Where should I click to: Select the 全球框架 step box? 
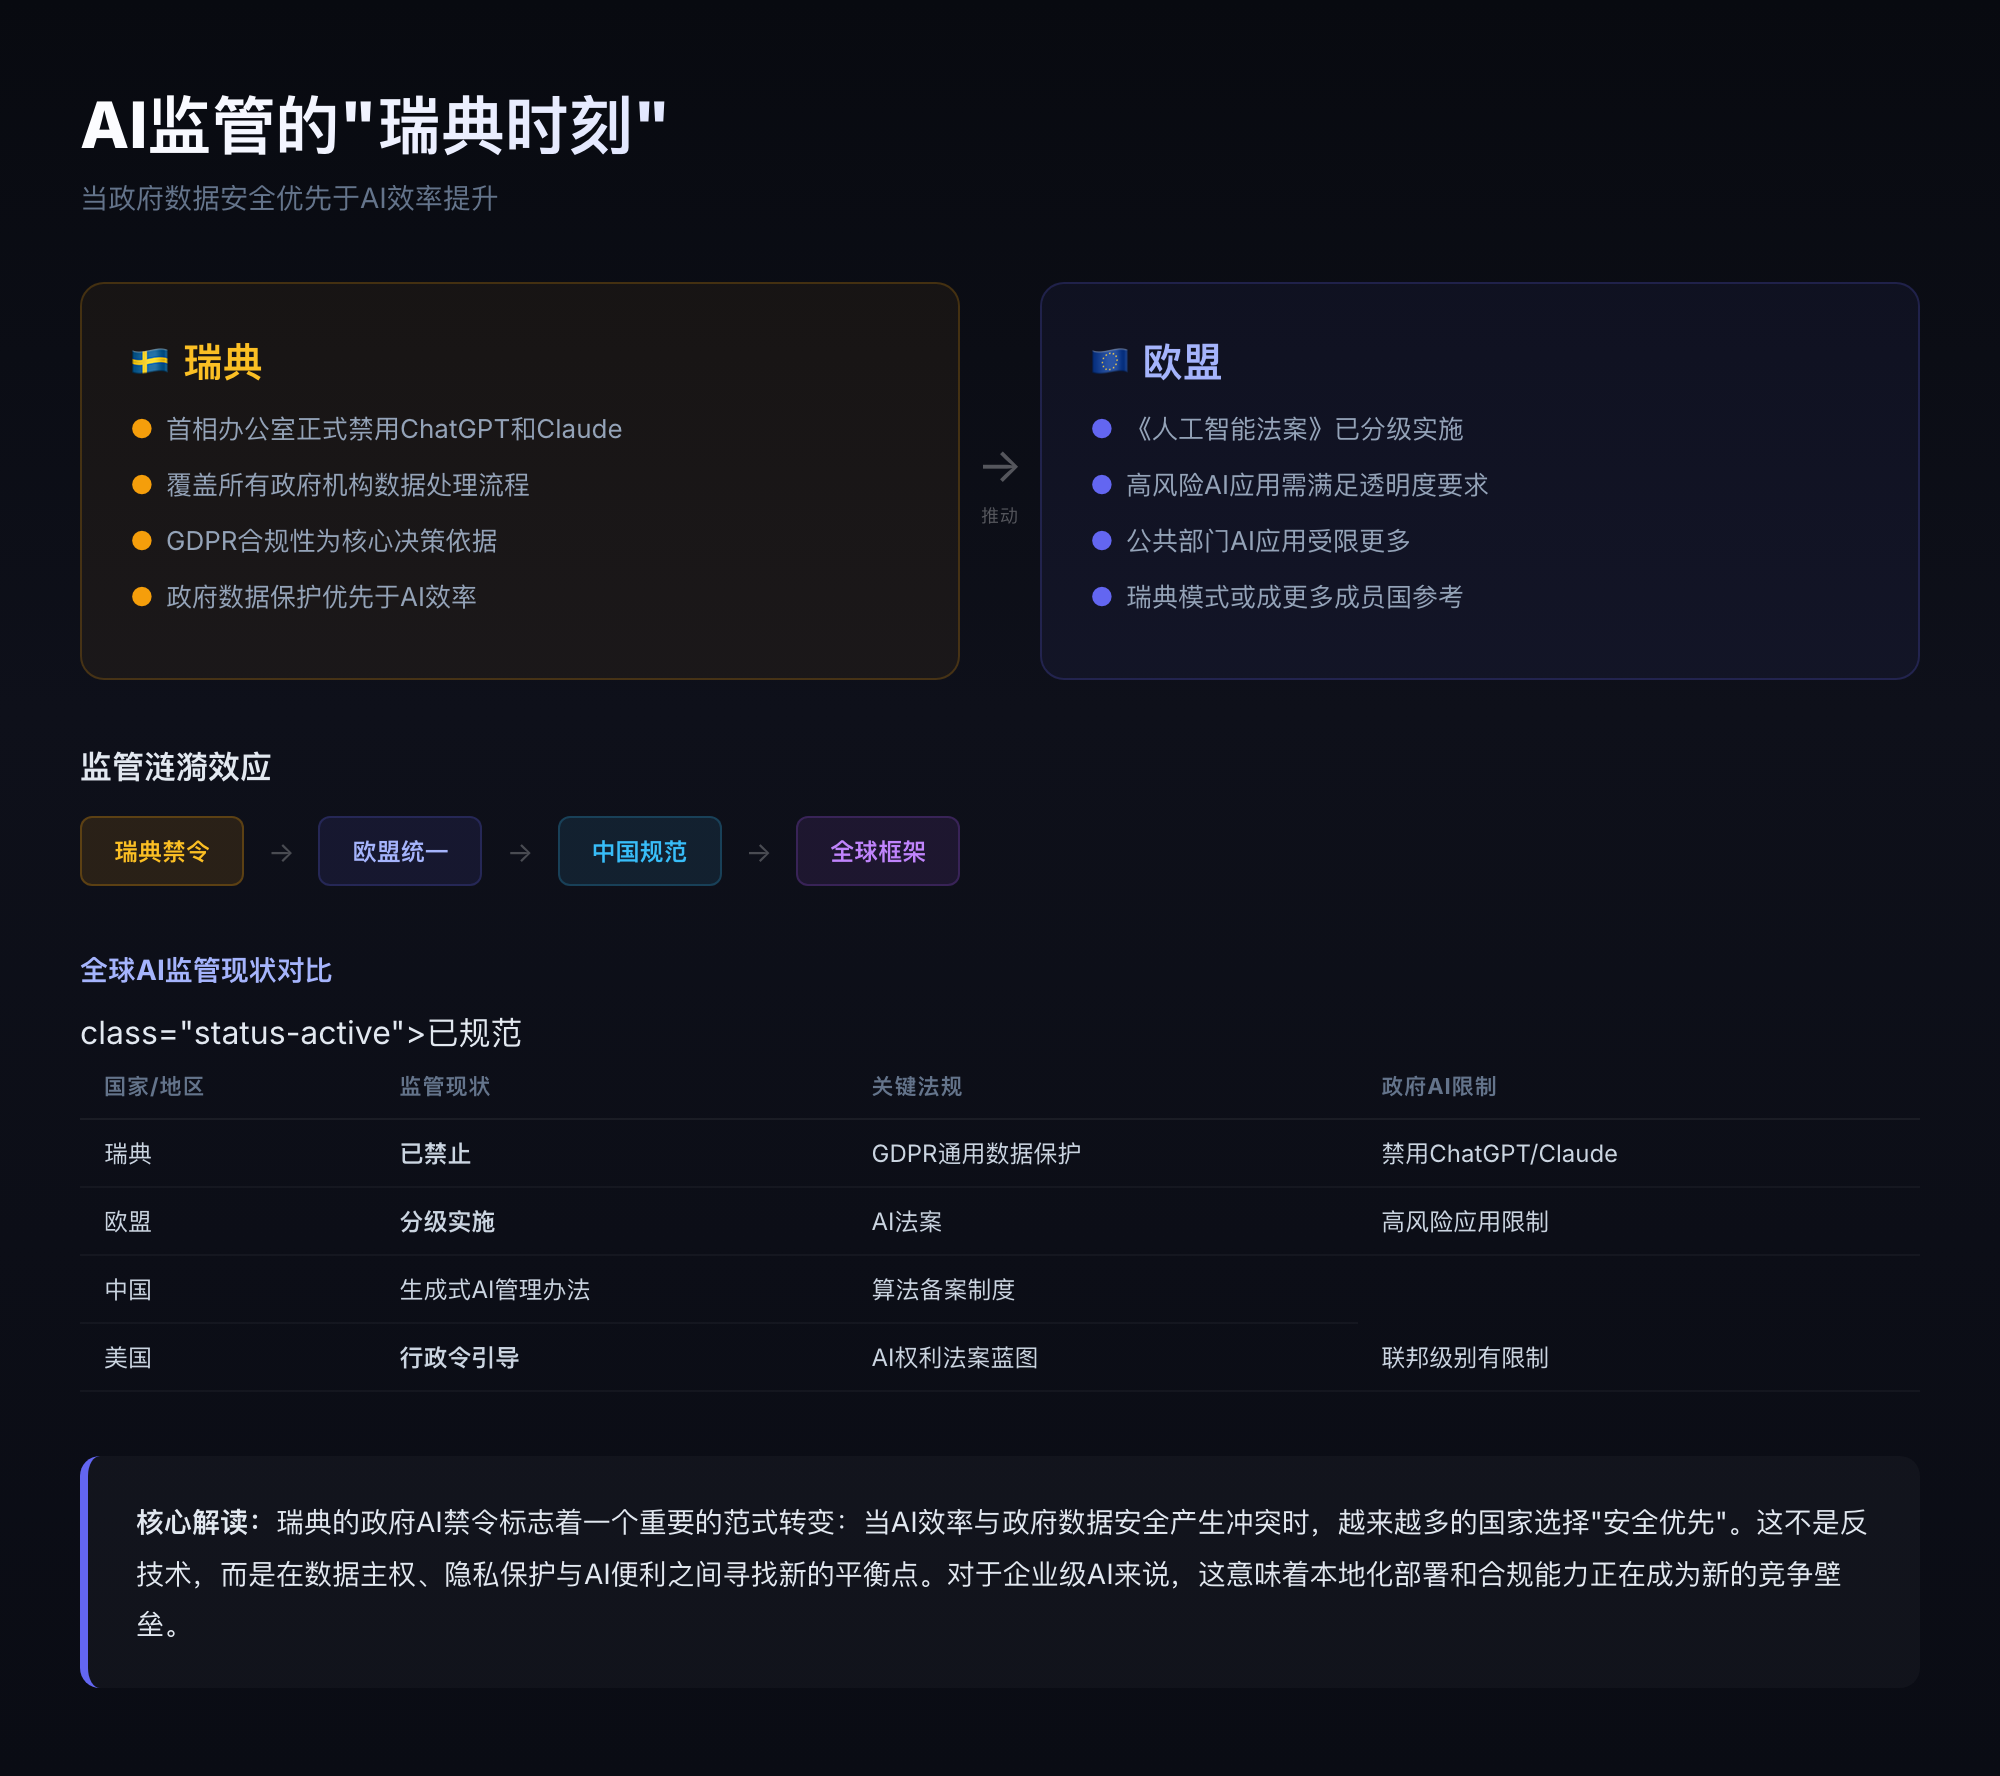pyautogui.click(x=878, y=851)
